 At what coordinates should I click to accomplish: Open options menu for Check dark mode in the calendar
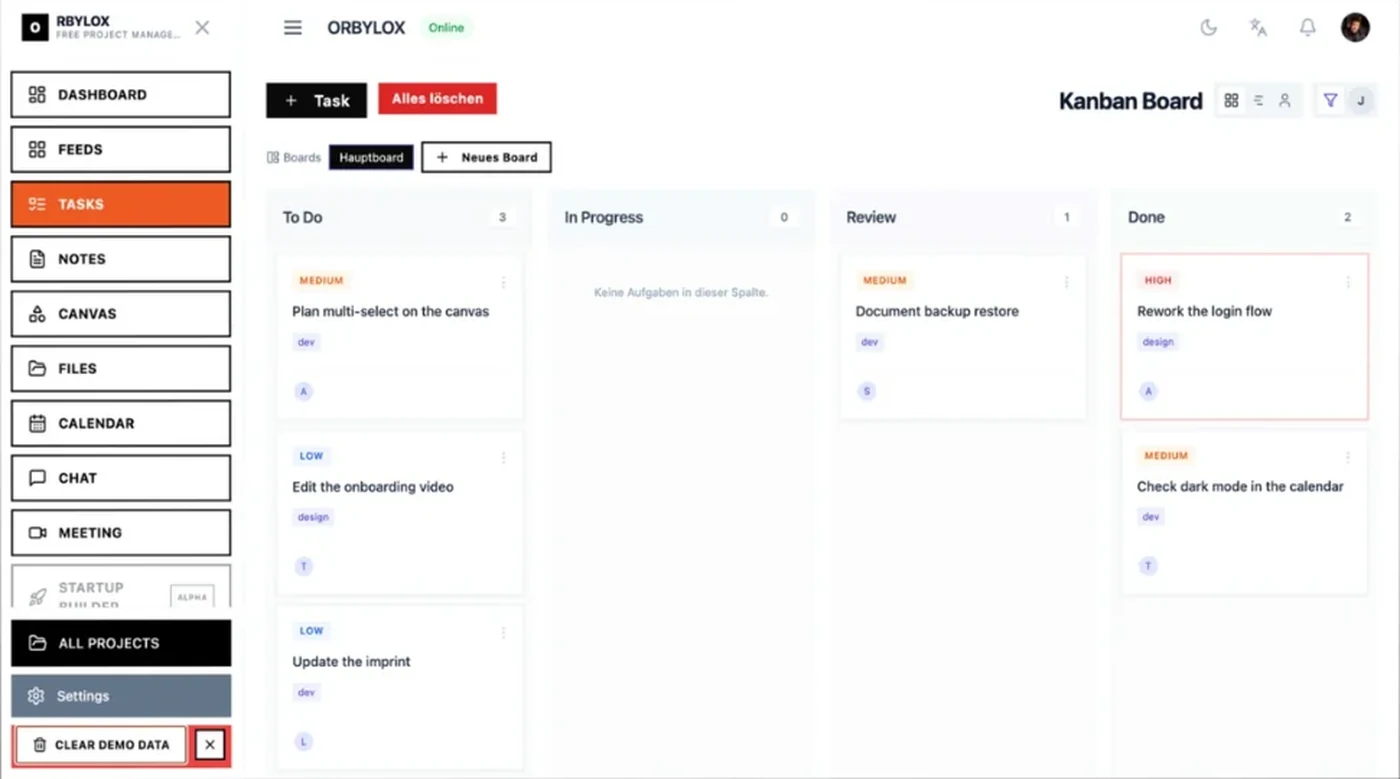coord(1348,458)
